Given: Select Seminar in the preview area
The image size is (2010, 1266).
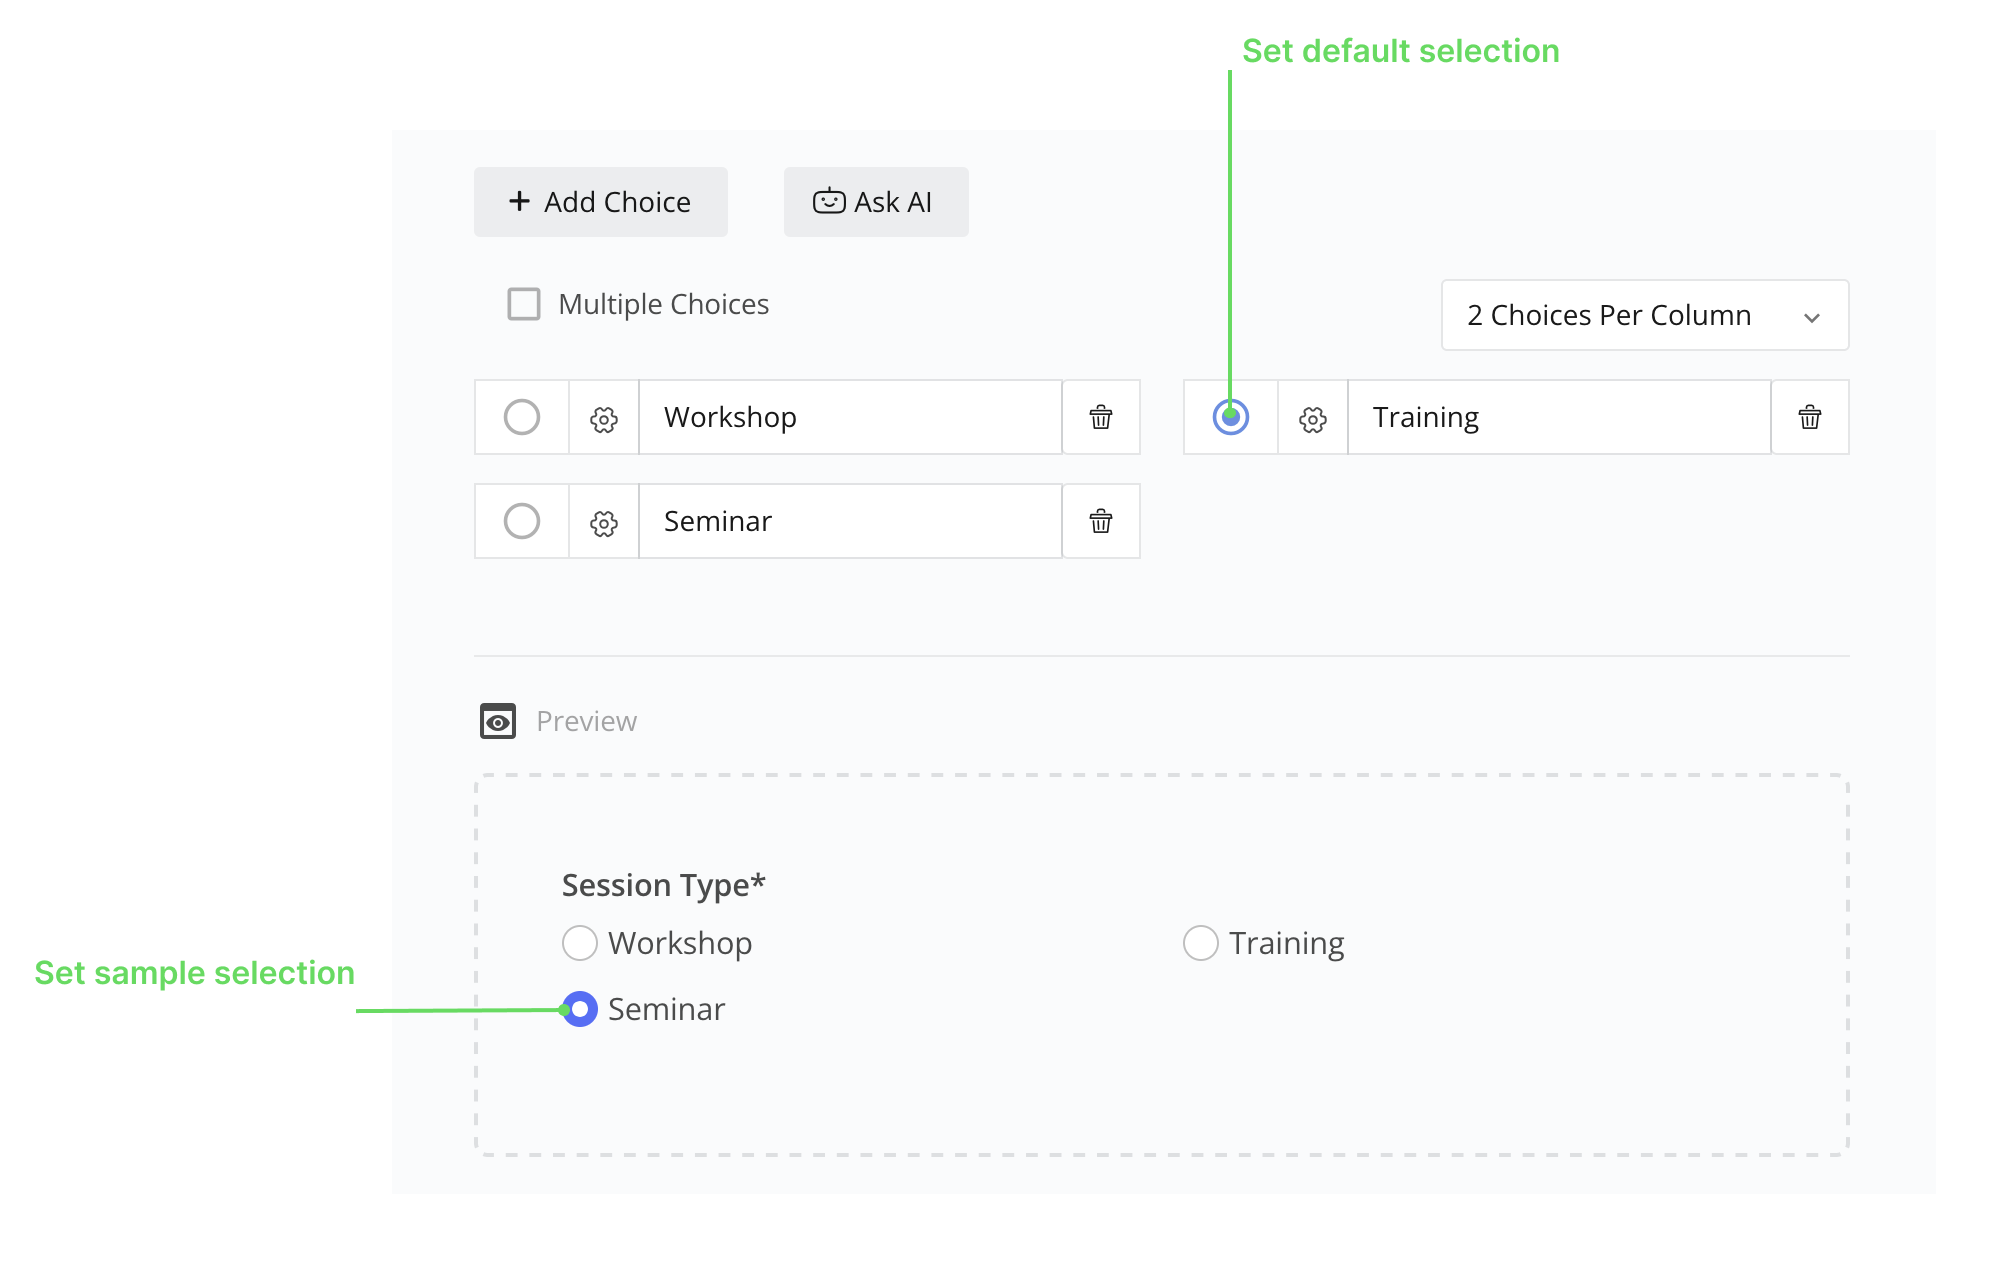Looking at the screenshot, I should coord(579,1008).
